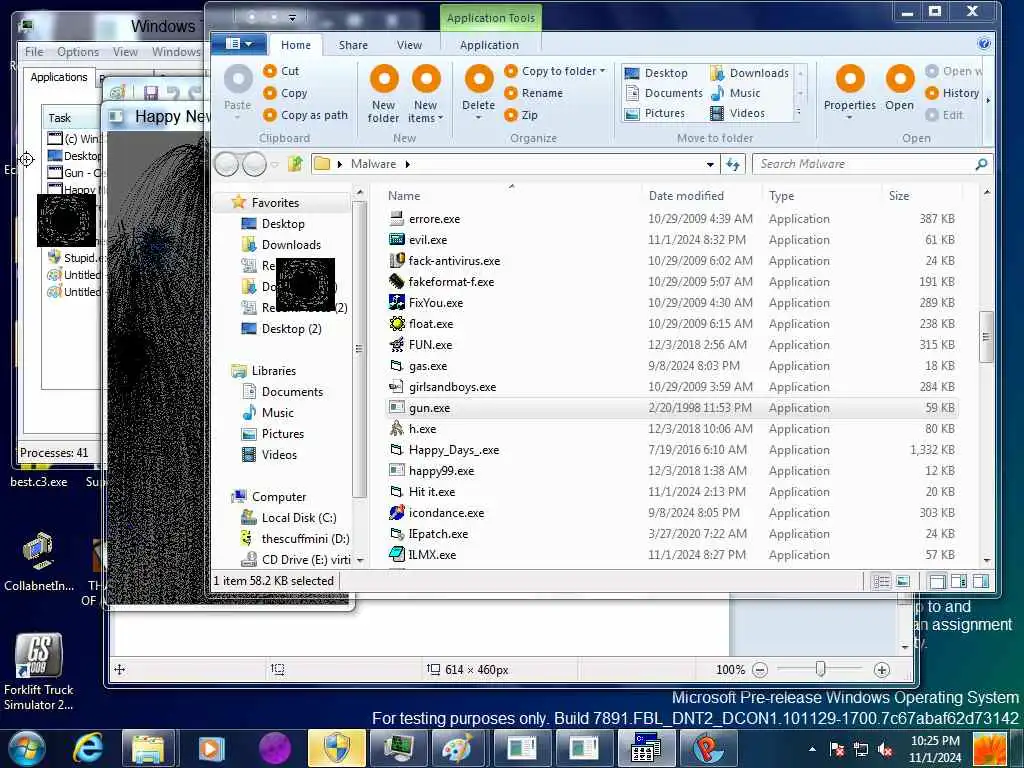
Task: Click Rename in Organize group
Action: (x=534, y=93)
